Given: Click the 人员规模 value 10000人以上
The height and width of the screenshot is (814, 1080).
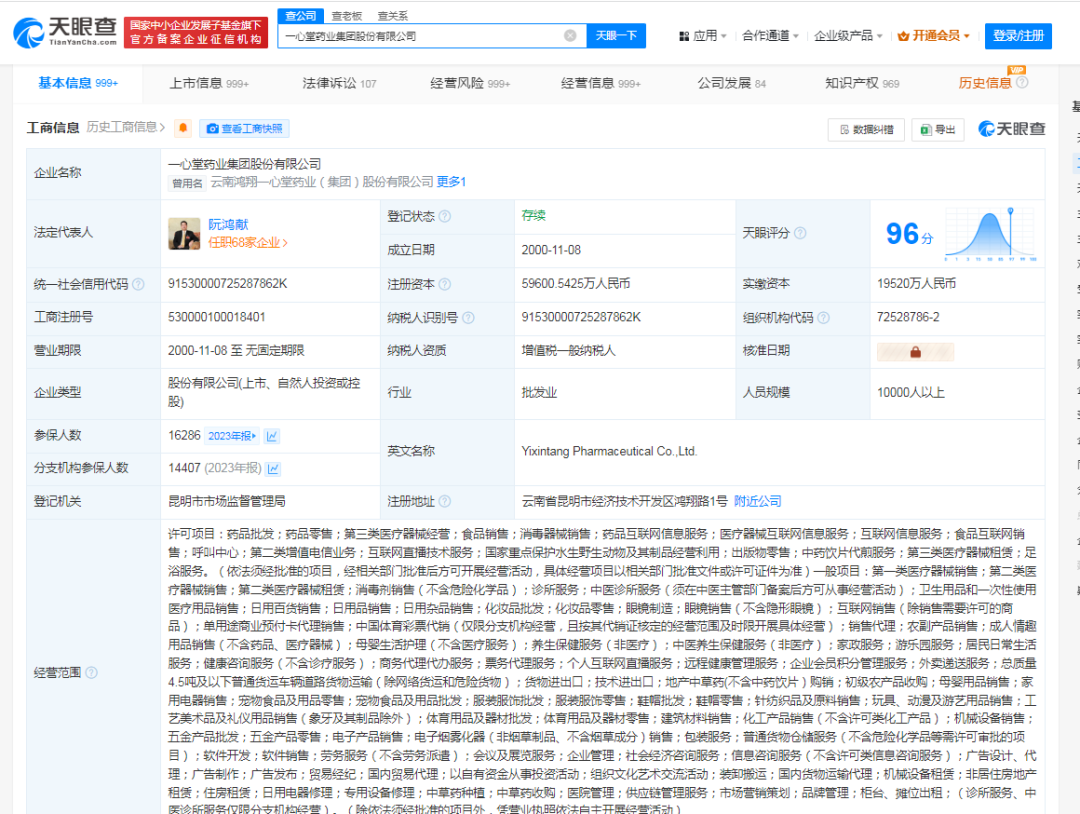Looking at the screenshot, I should pos(911,393).
